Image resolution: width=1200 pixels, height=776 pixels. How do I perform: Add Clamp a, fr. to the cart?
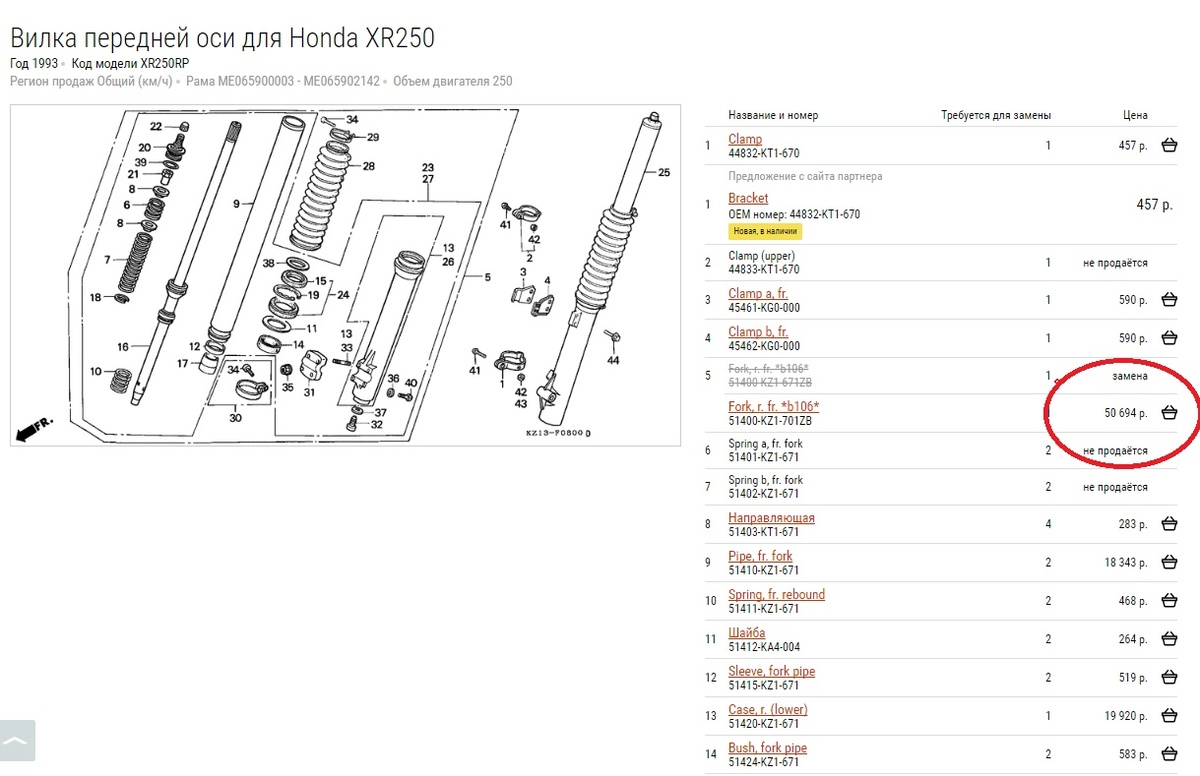point(1169,300)
